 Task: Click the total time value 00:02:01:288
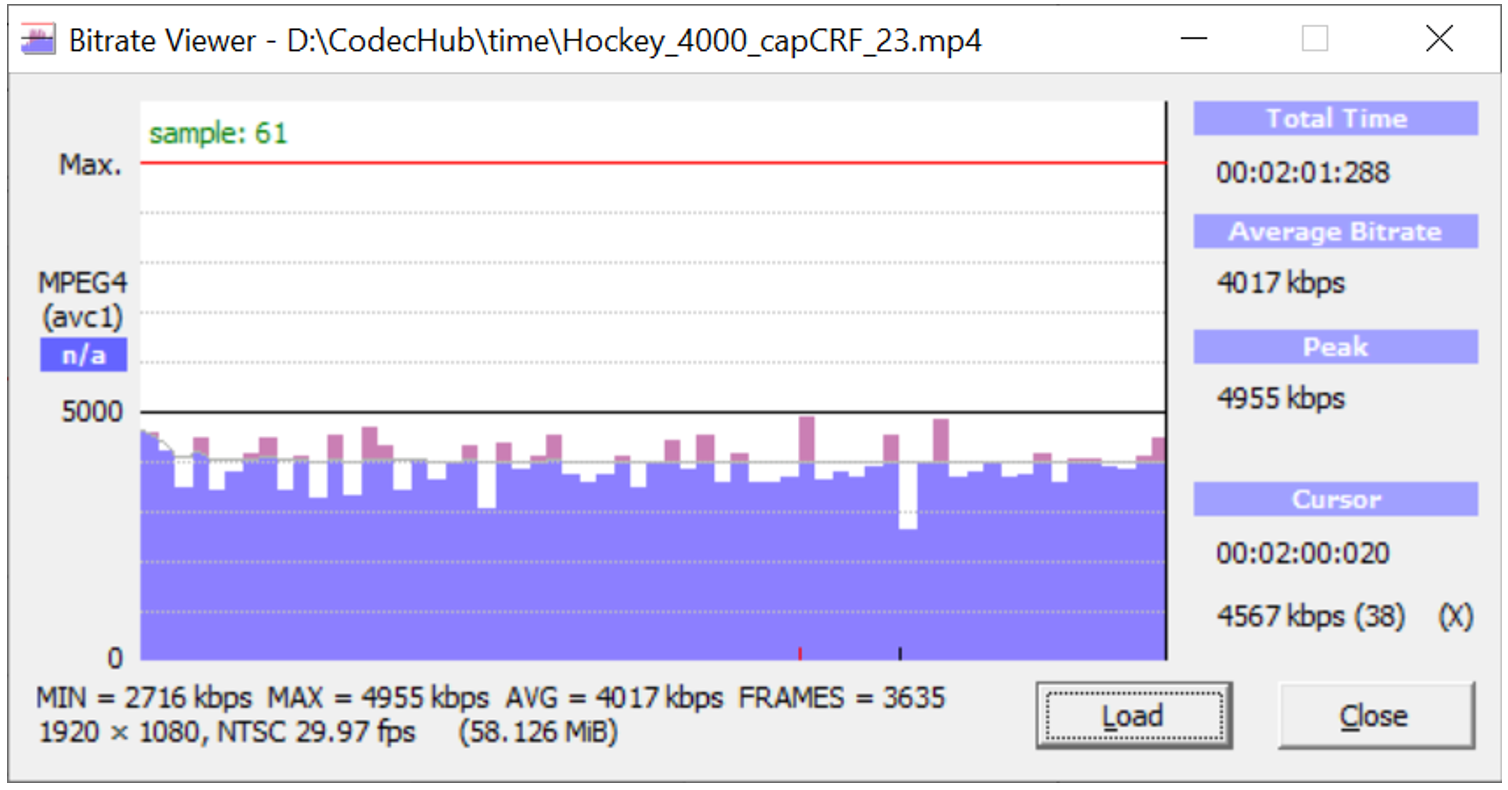1303,173
